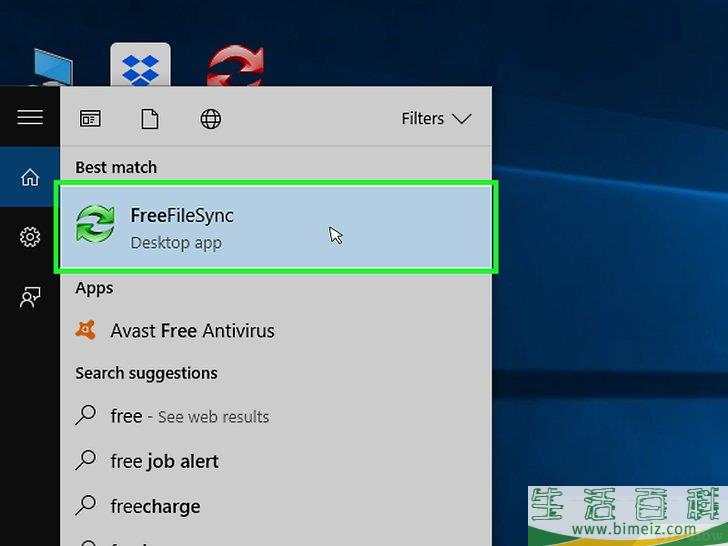
Task: Go to Home in the search sidebar
Action: coord(30,177)
